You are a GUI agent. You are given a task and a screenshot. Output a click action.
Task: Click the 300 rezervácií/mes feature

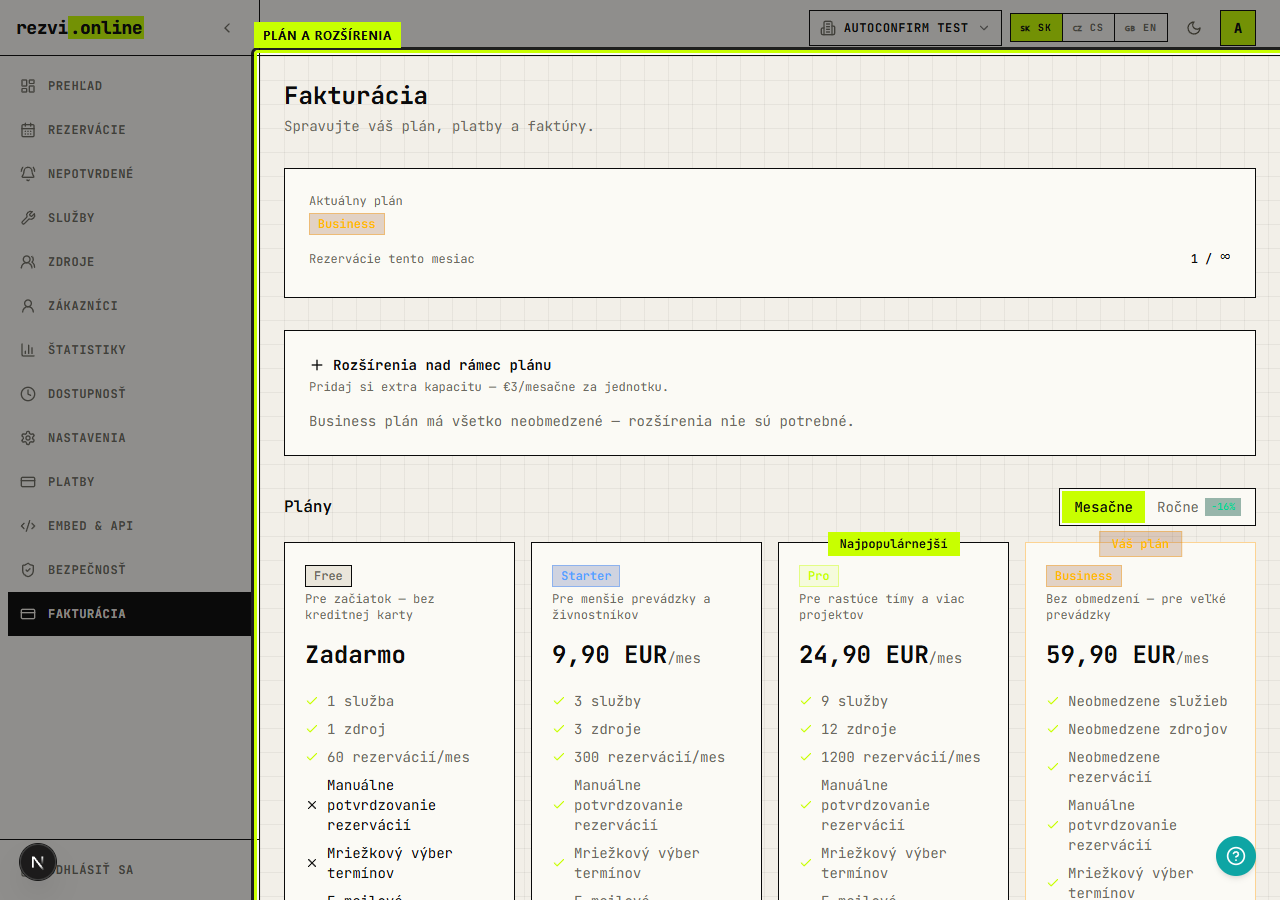click(650, 758)
